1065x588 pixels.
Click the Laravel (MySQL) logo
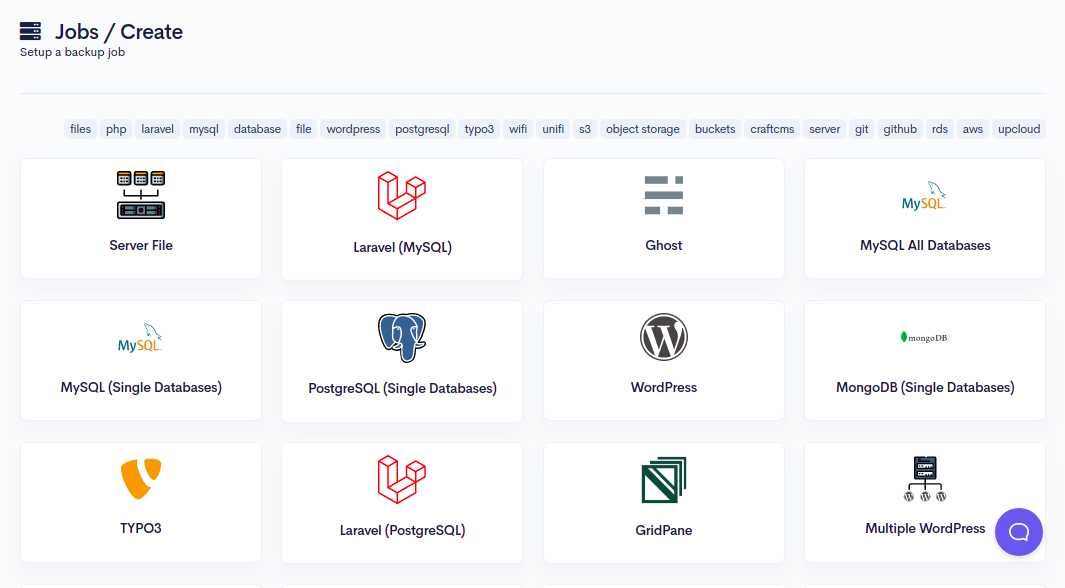tap(402, 196)
